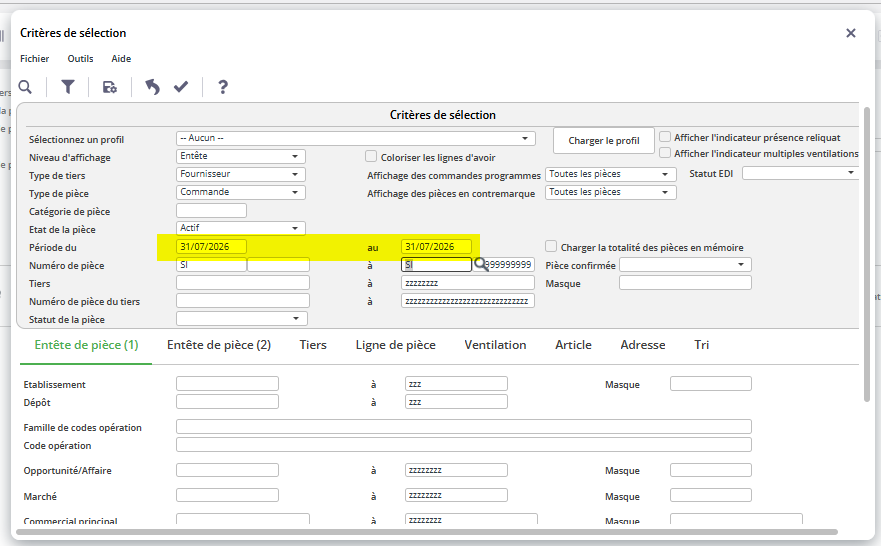Tick Charger la totalité des pièces en mémoire

[x=551, y=246]
